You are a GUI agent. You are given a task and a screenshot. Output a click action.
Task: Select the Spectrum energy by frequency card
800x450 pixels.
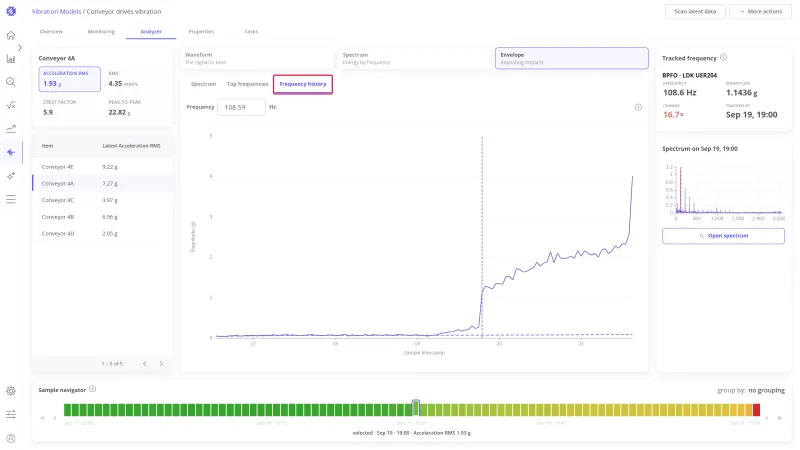pos(414,58)
